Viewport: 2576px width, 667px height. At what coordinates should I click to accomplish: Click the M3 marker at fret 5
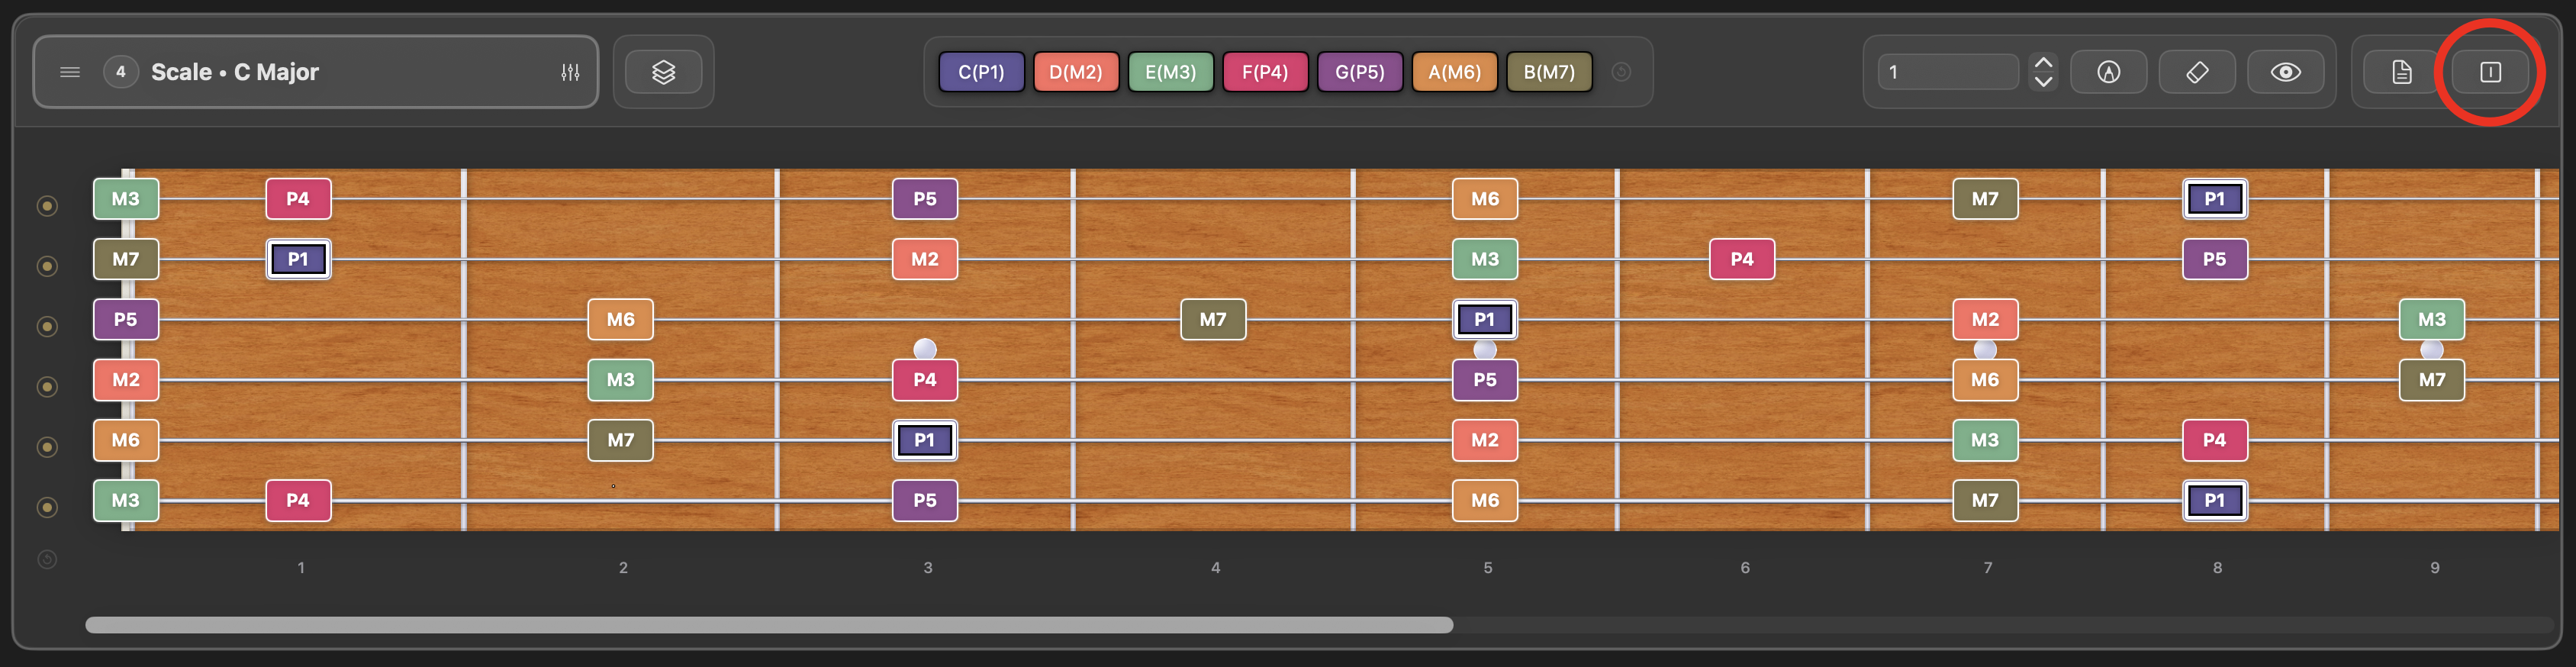click(1484, 259)
